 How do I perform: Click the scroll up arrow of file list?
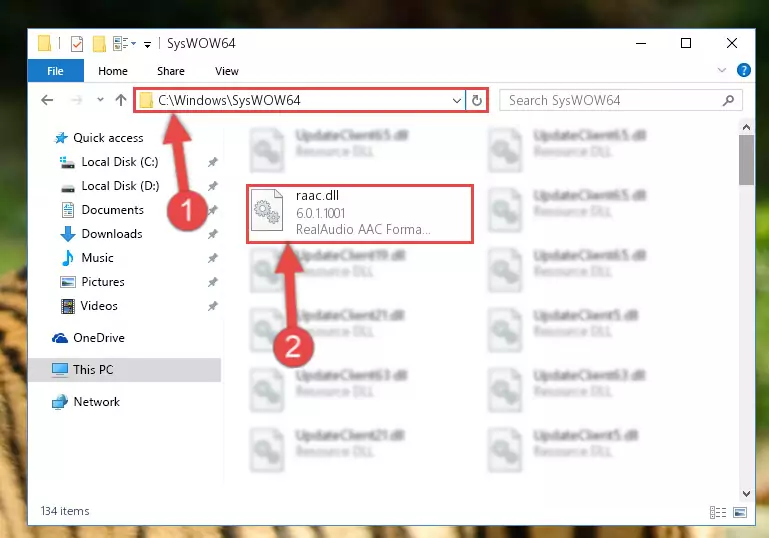coord(746,127)
